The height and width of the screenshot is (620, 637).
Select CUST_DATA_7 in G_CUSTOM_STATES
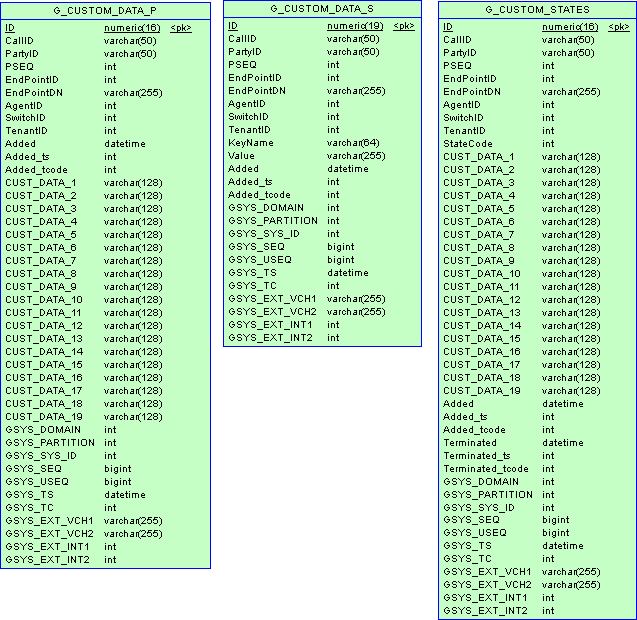point(479,235)
